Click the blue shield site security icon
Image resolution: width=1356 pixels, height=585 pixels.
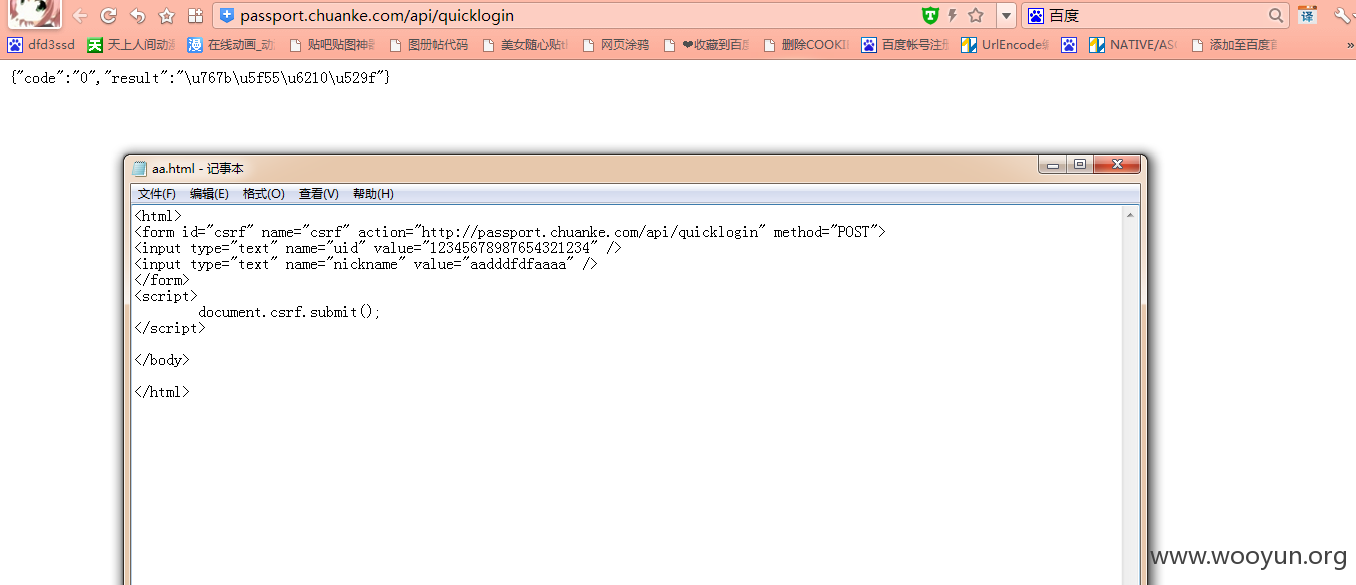click(227, 16)
